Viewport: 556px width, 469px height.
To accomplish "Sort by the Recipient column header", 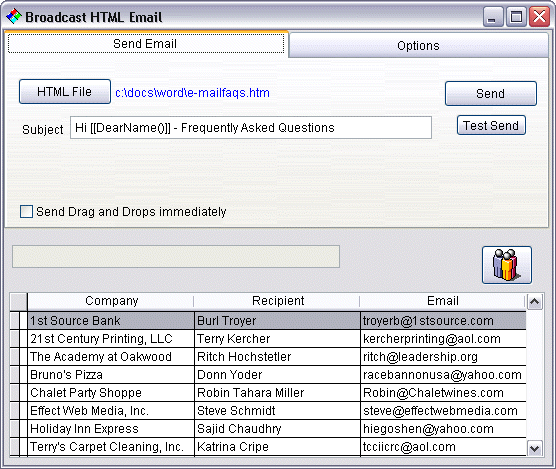I will tap(277, 301).
